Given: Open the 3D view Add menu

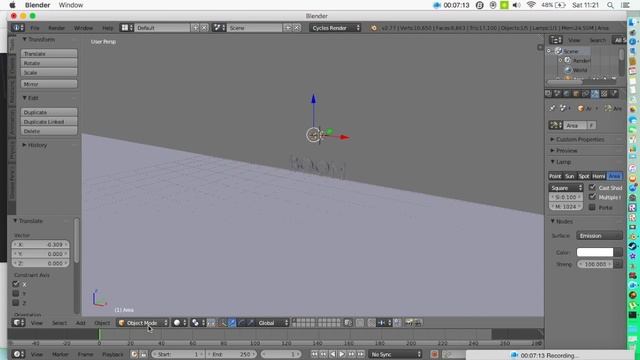Looking at the screenshot, I should tap(81, 322).
